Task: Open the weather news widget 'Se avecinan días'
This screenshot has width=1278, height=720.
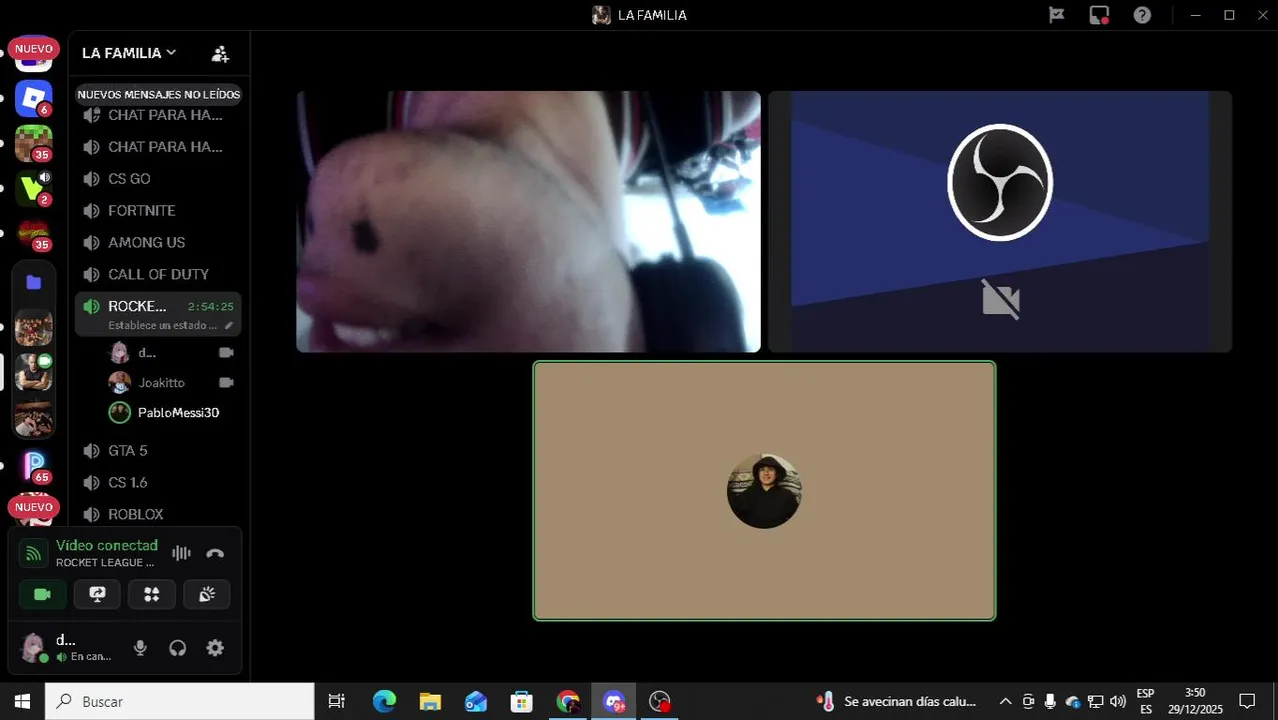Action: pos(896,702)
